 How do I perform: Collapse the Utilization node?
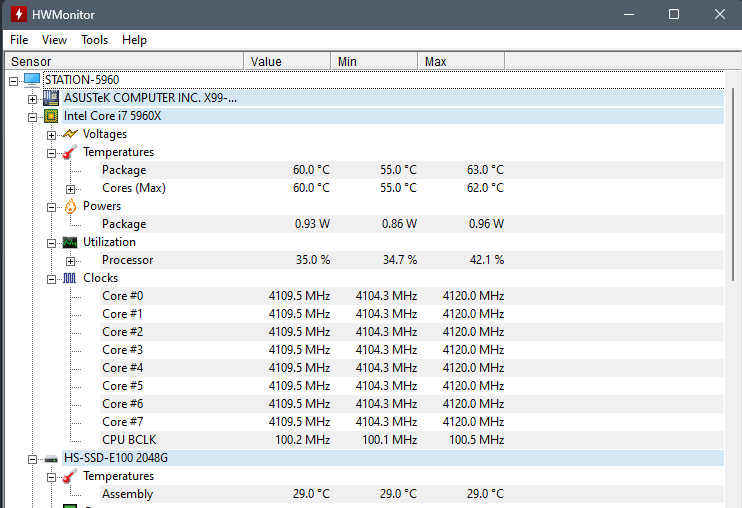[51, 244]
